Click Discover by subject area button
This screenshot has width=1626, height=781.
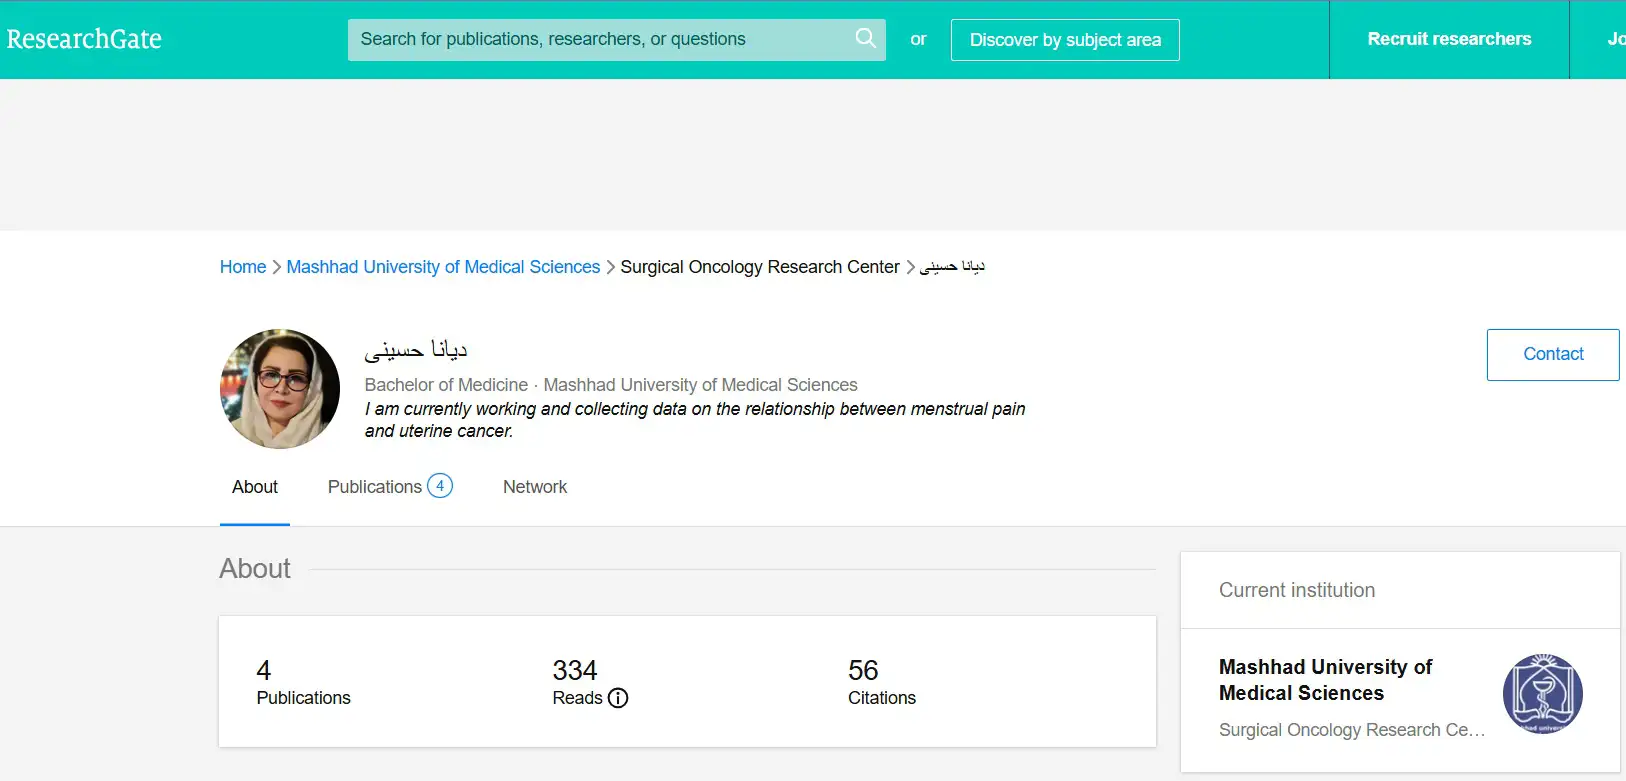(x=1065, y=40)
